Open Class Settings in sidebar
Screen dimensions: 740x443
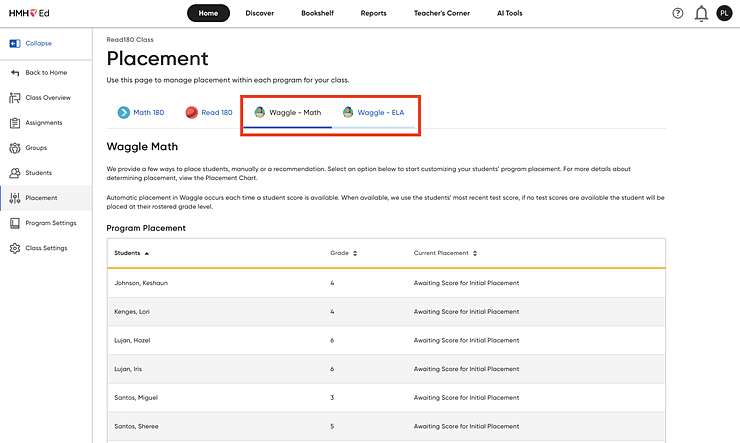[46, 248]
